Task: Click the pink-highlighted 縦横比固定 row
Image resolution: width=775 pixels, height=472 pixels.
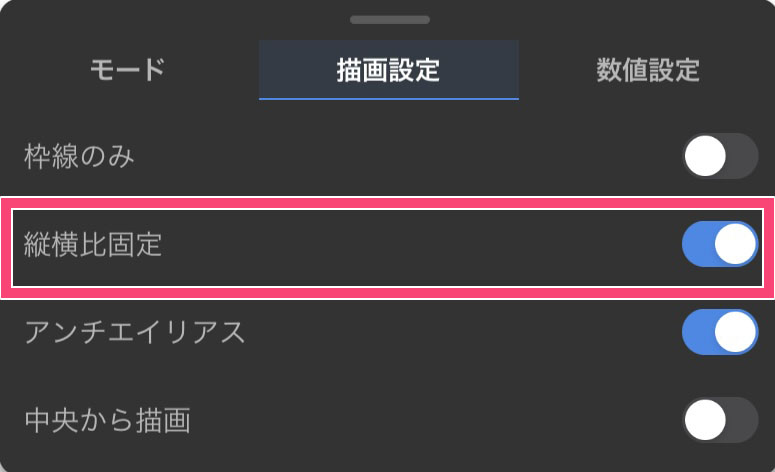Action: pyautogui.click(x=400, y=246)
